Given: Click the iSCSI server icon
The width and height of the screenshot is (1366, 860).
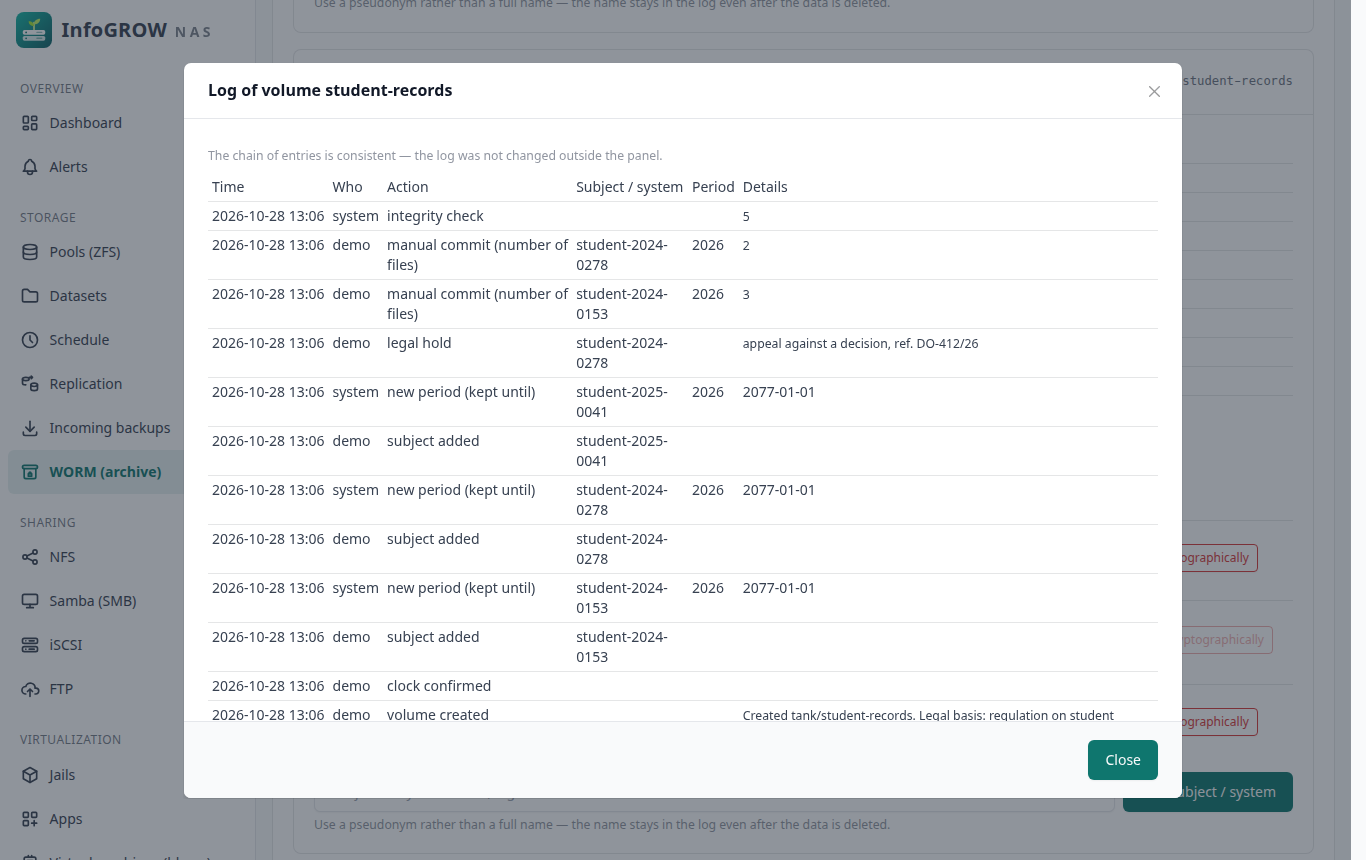Looking at the screenshot, I should pyautogui.click(x=30, y=645).
